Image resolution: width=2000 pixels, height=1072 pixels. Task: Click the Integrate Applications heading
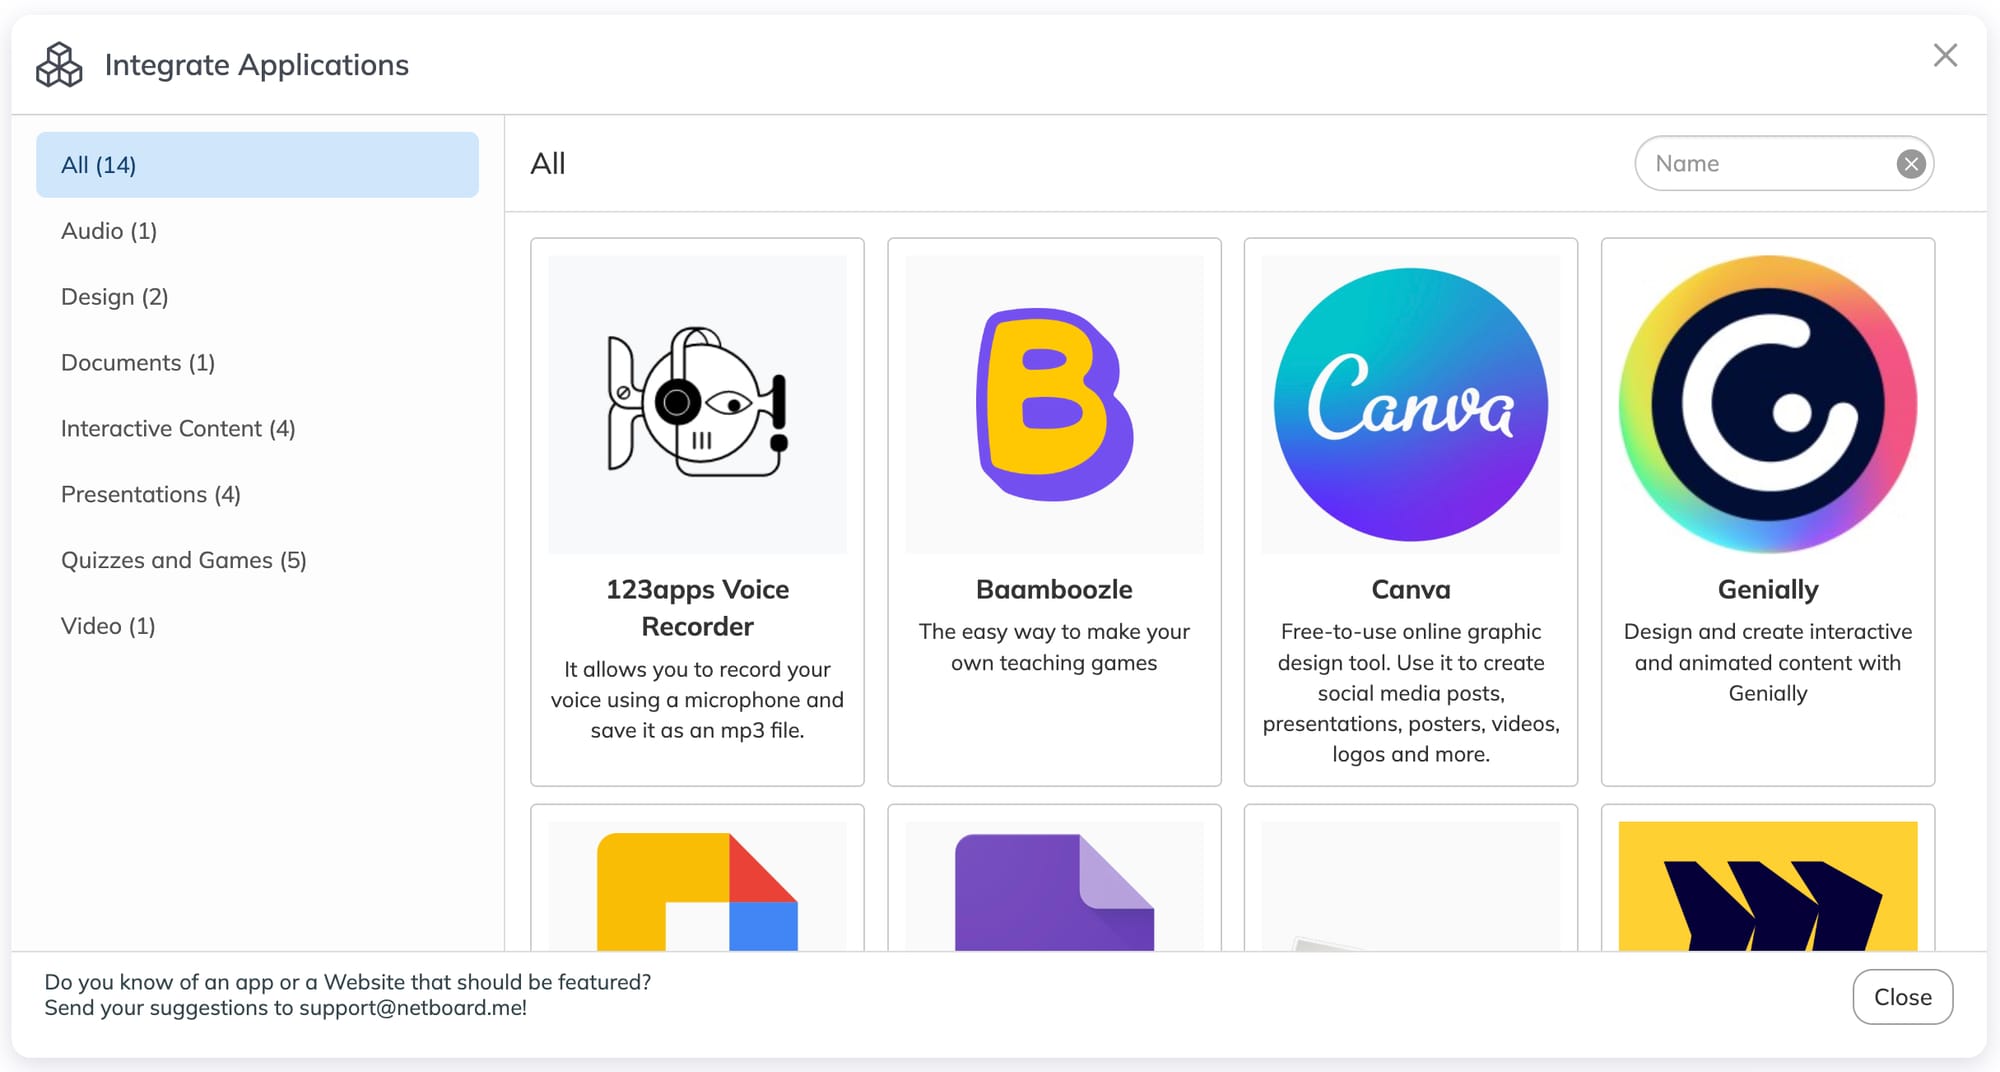(x=257, y=65)
